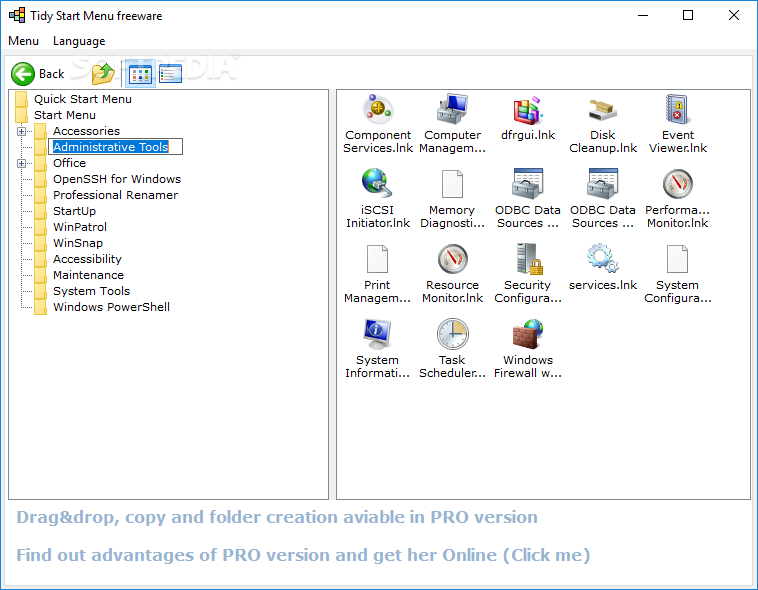Select OpenSSH for Windows folder
Viewport: 758px width, 590px height.
point(117,179)
